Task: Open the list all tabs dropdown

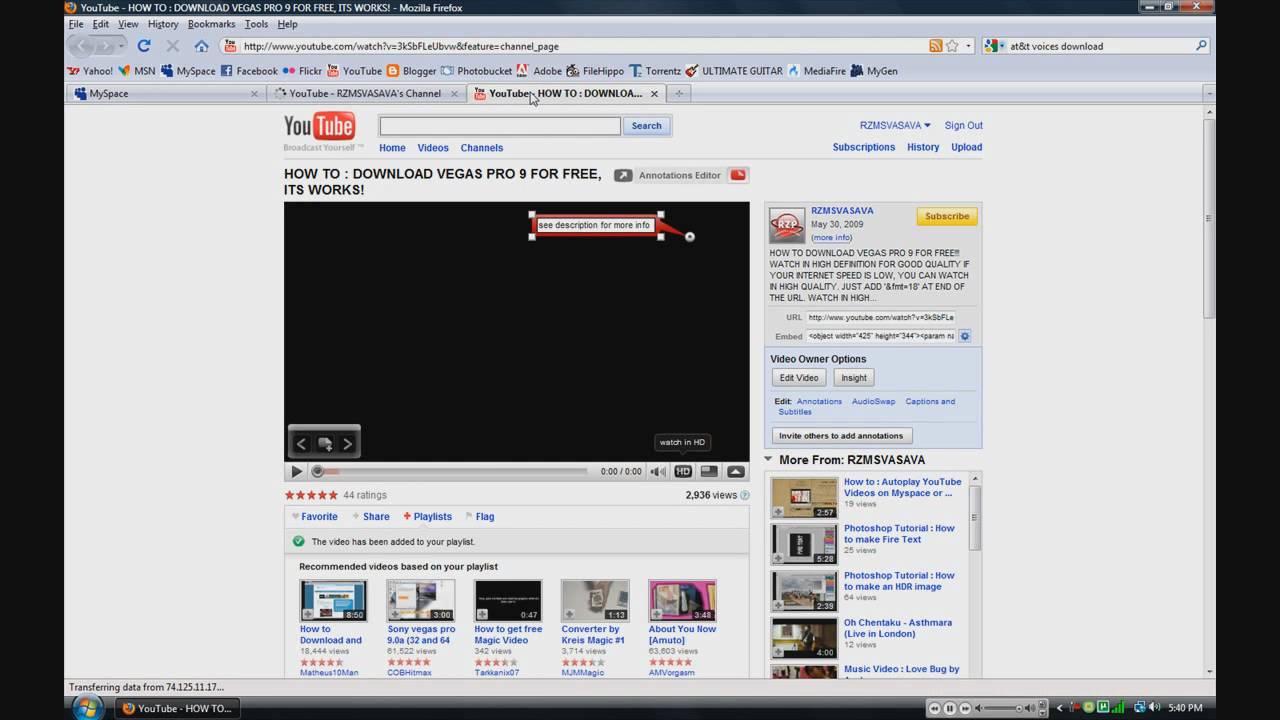Action: click(1209, 93)
